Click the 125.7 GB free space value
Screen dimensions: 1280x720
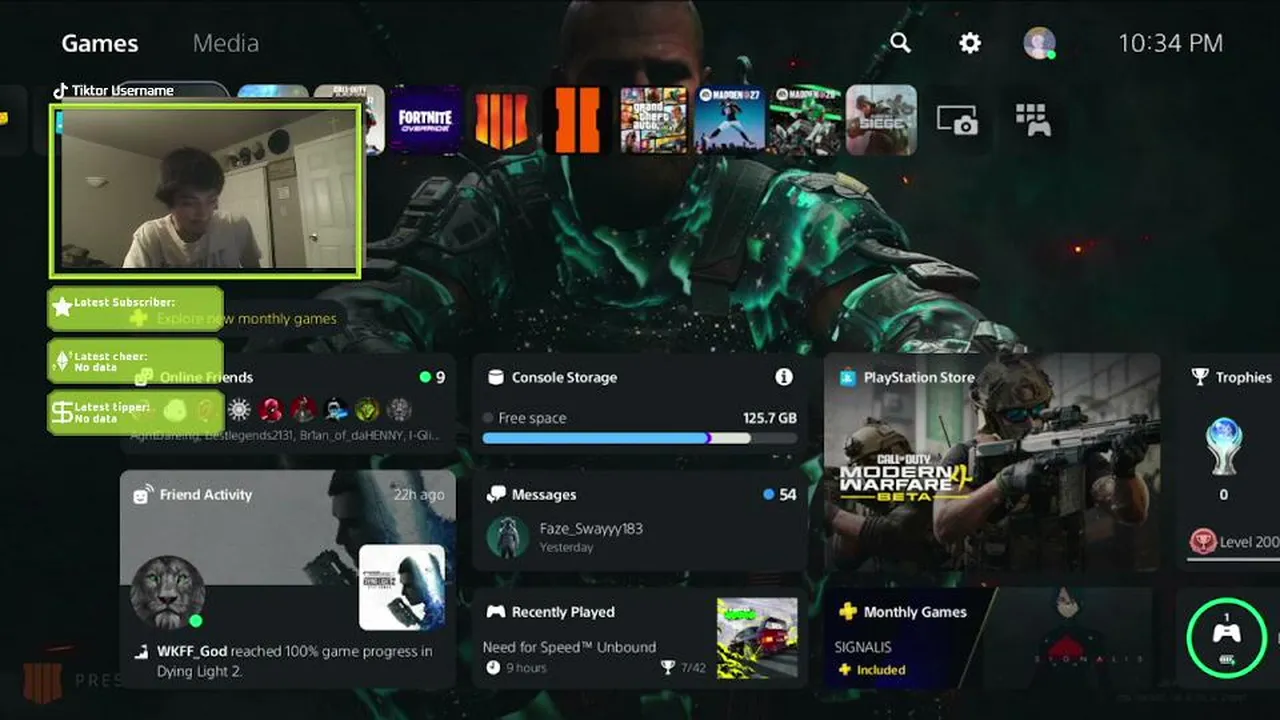click(x=770, y=418)
